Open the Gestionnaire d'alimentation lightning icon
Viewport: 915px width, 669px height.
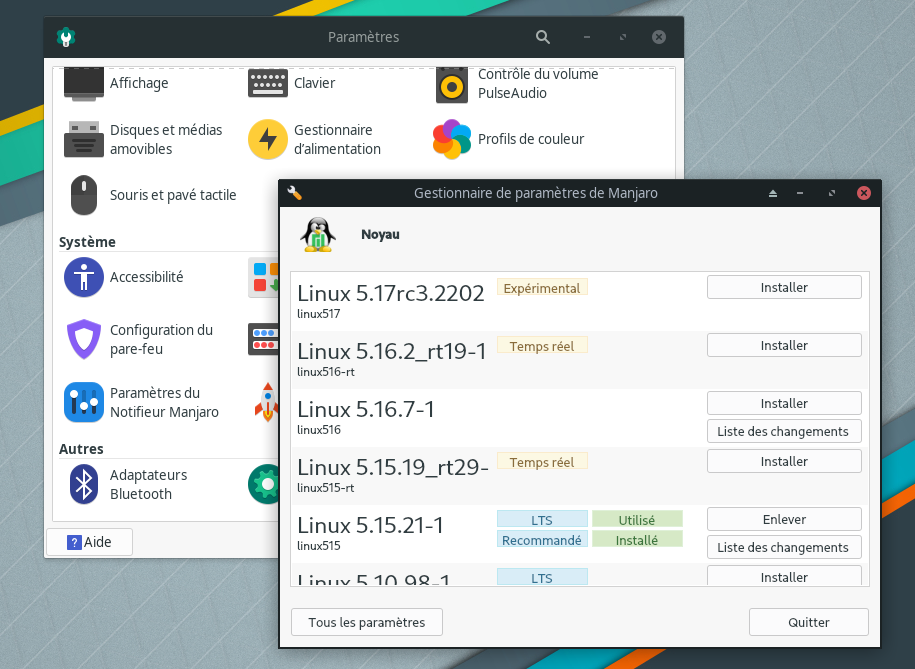click(x=268, y=139)
